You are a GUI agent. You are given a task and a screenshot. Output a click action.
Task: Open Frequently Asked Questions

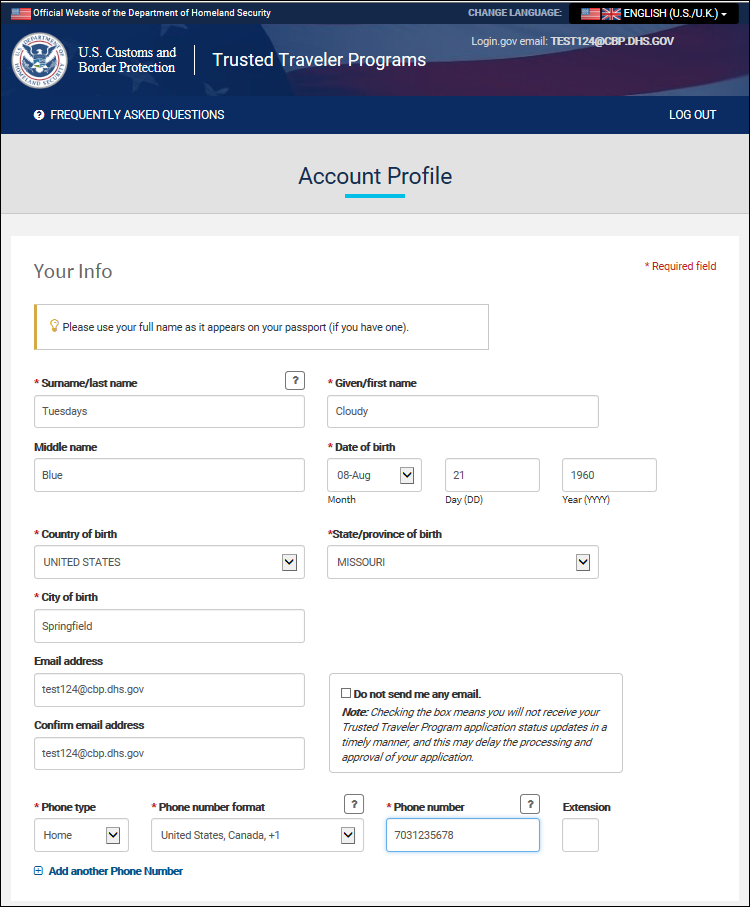pyautogui.click(x=137, y=115)
